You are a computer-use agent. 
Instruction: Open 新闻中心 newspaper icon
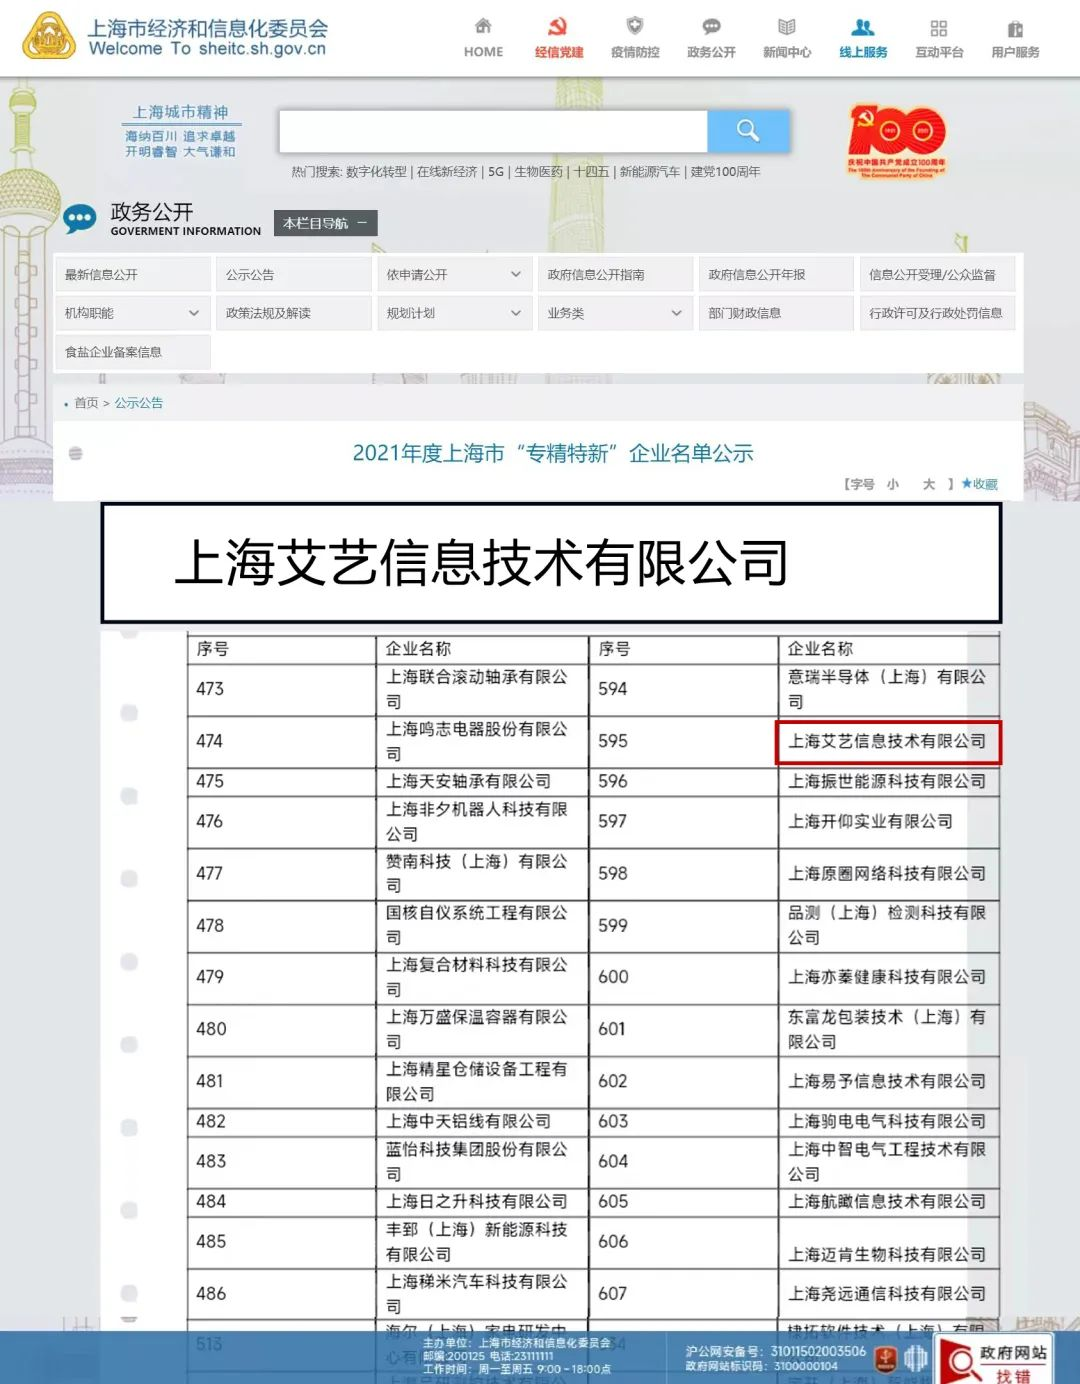click(787, 27)
